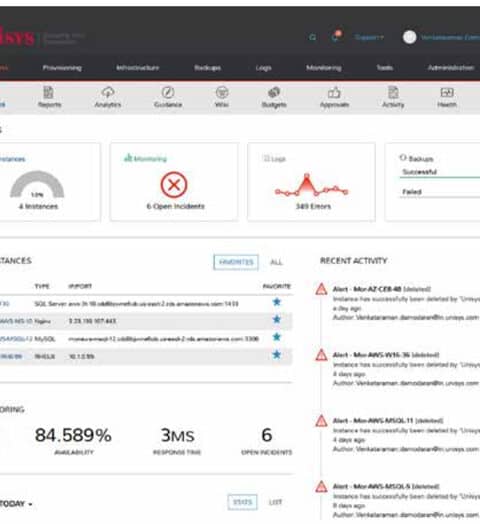480x524 pixels.
Task: Click the RECENT ACTIVITY heading
Action: pyautogui.click(x=353, y=261)
